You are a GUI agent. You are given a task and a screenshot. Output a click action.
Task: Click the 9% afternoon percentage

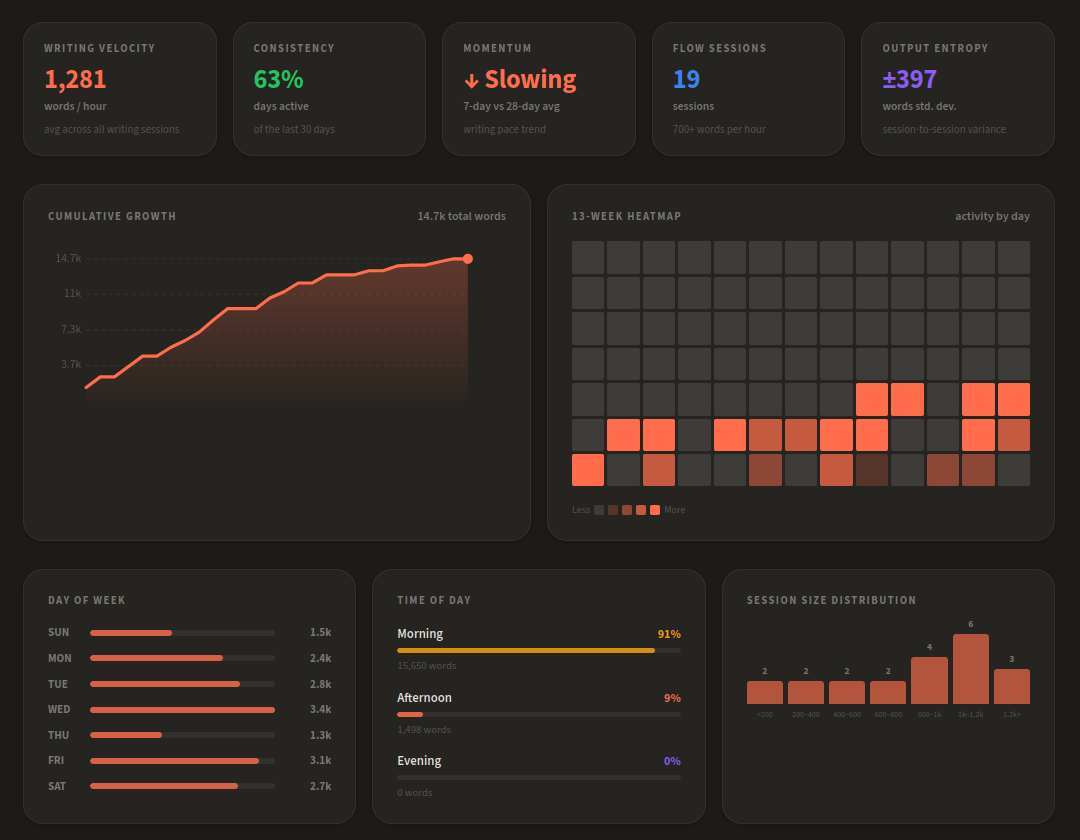point(672,698)
